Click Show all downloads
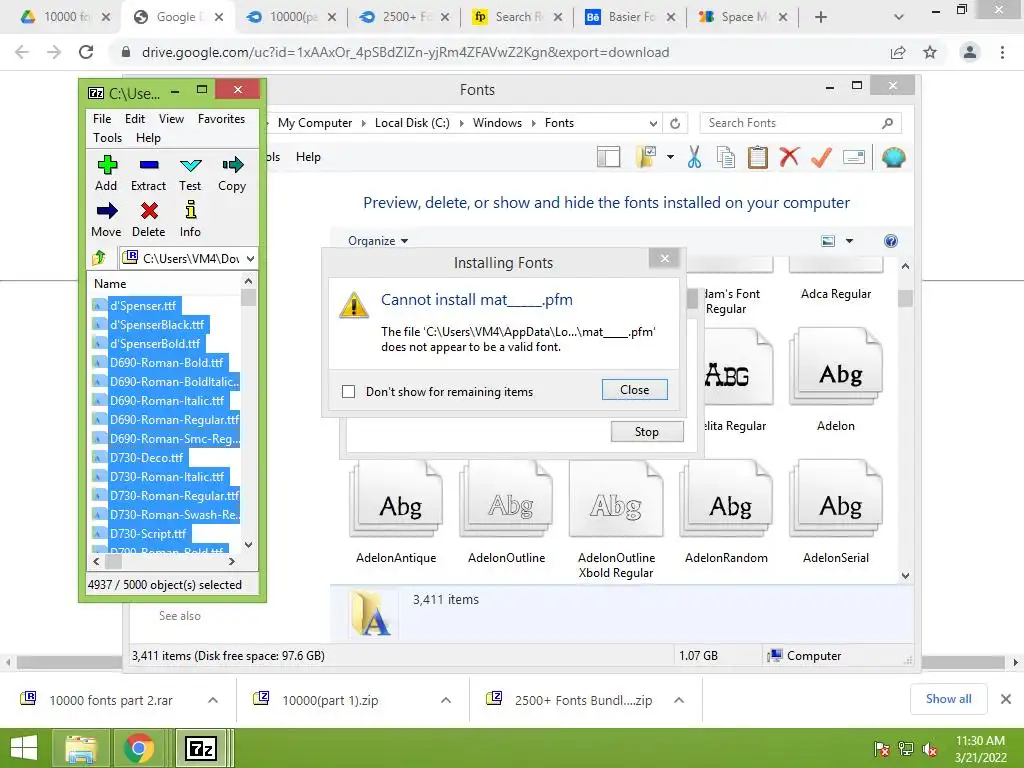The height and width of the screenshot is (768, 1024). (948, 699)
